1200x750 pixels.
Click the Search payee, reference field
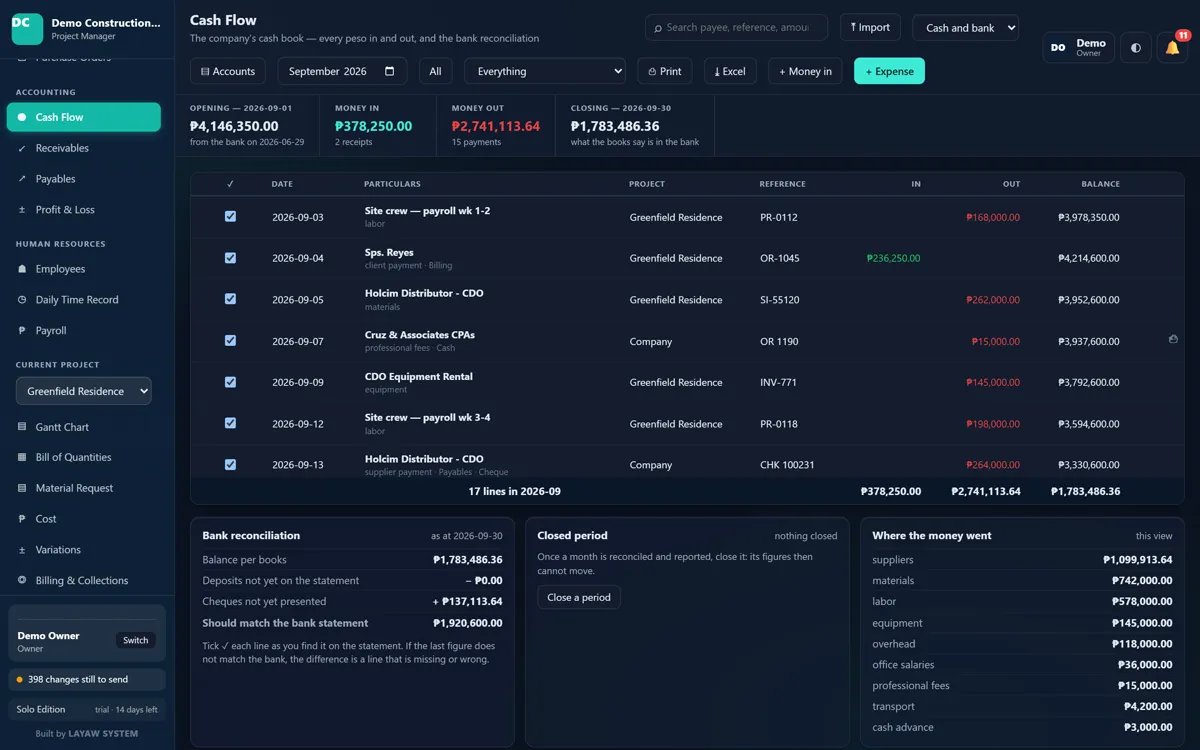pyautogui.click(x=736, y=28)
